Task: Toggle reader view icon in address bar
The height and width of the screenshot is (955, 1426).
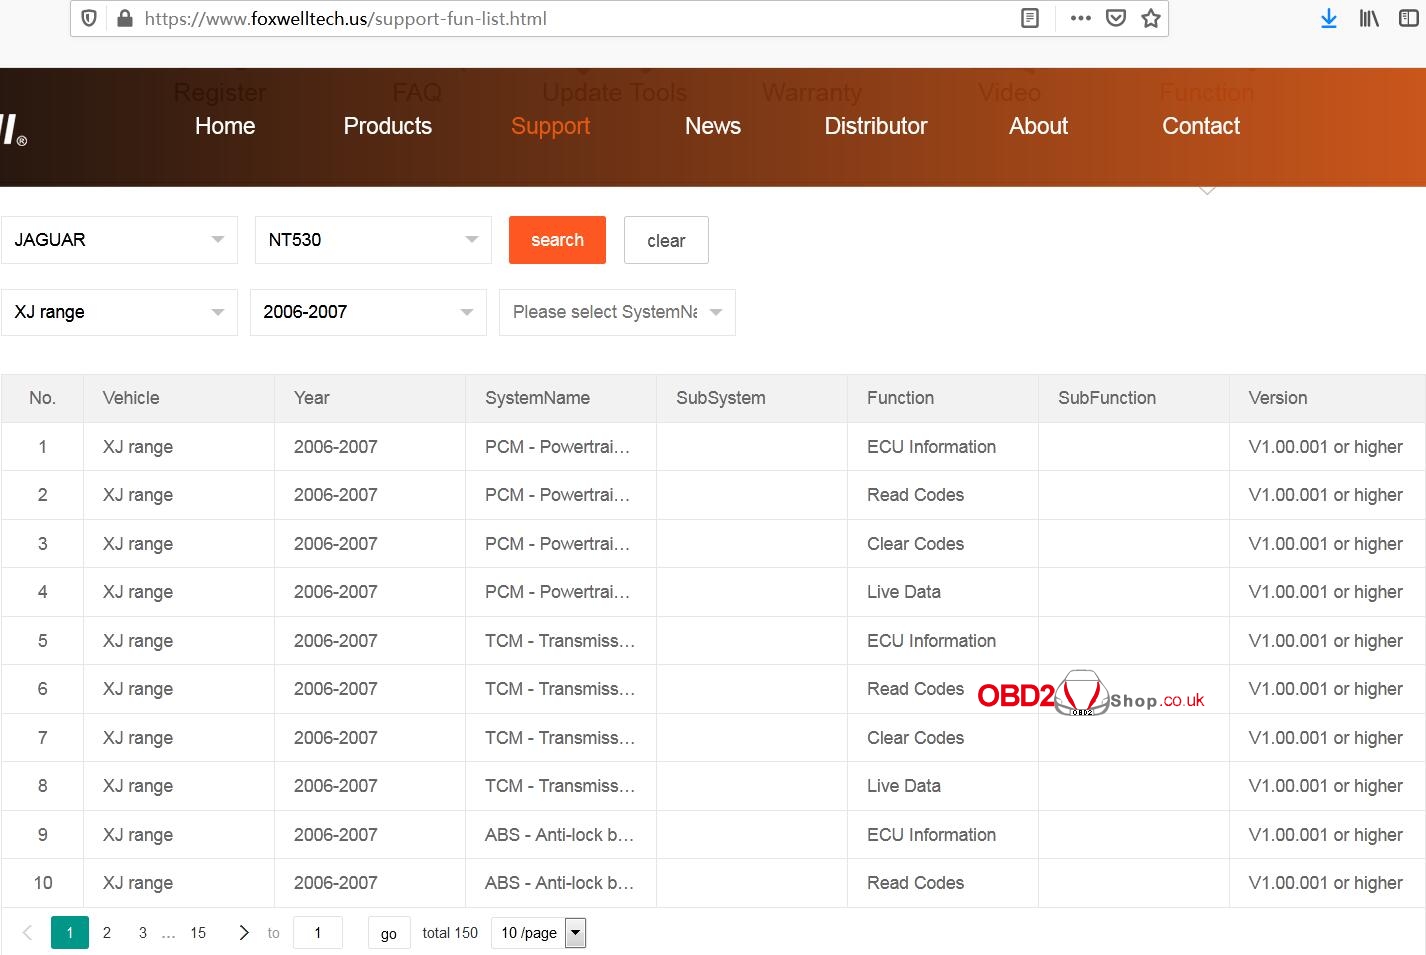Action: tap(1029, 18)
